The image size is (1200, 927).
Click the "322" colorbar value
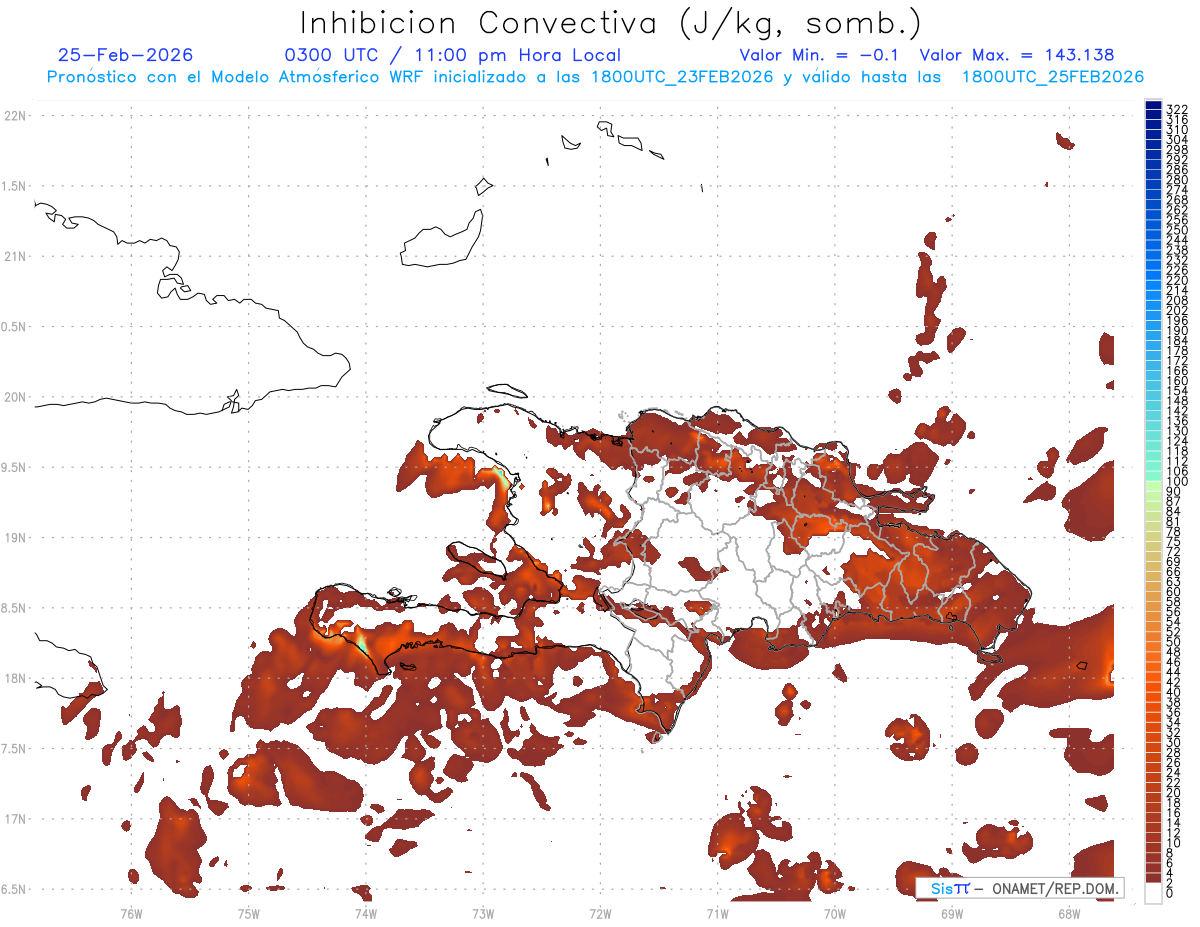pos(1176,109)
